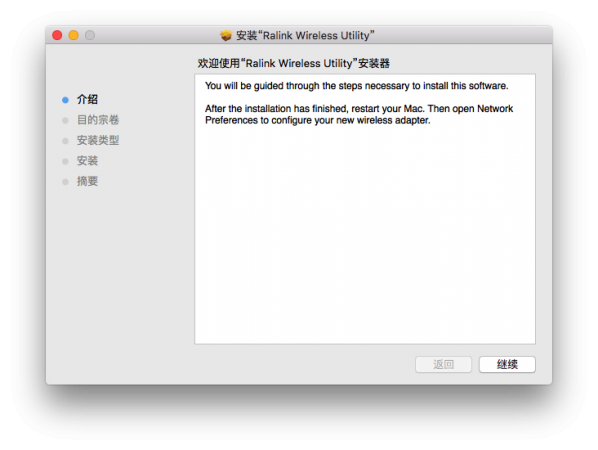Click the grey bullet beside 目的宗卷

pyautogui.click(x=65, y=121)
